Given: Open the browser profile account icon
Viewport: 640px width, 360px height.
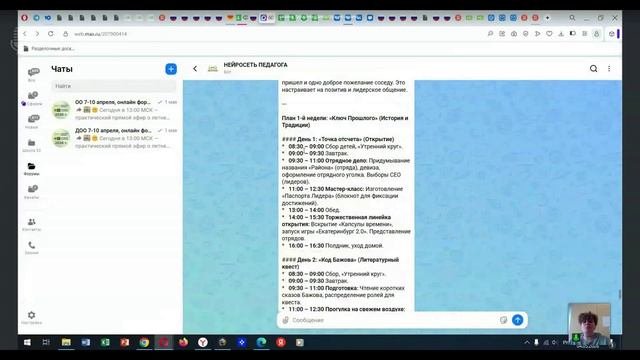Looking at the screenshot, I should point(596,34).
